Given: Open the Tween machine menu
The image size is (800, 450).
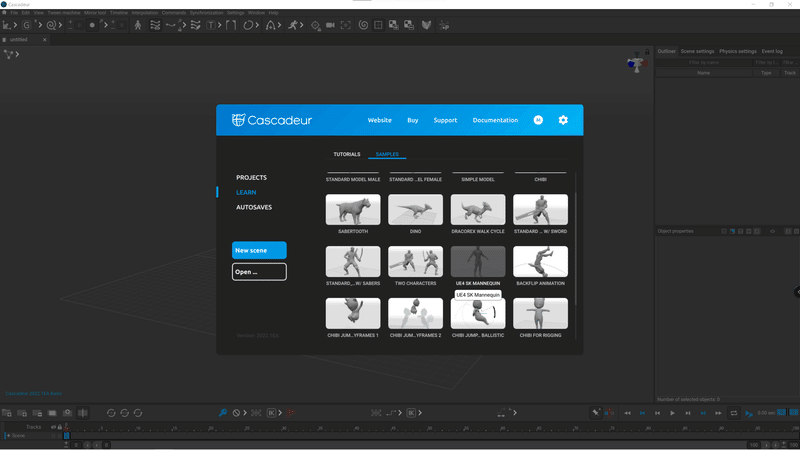Looking at the screenshot, I should click(64, 13).
